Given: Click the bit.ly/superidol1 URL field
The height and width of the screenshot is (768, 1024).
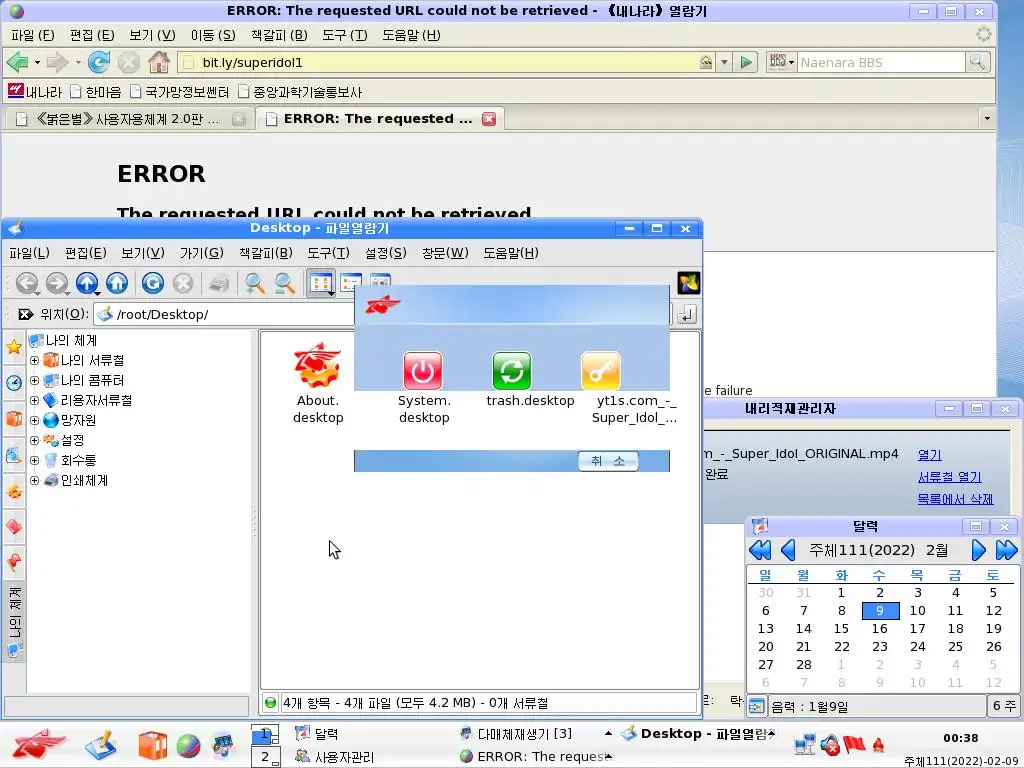Looking at the screenshot, I should 438,63.
